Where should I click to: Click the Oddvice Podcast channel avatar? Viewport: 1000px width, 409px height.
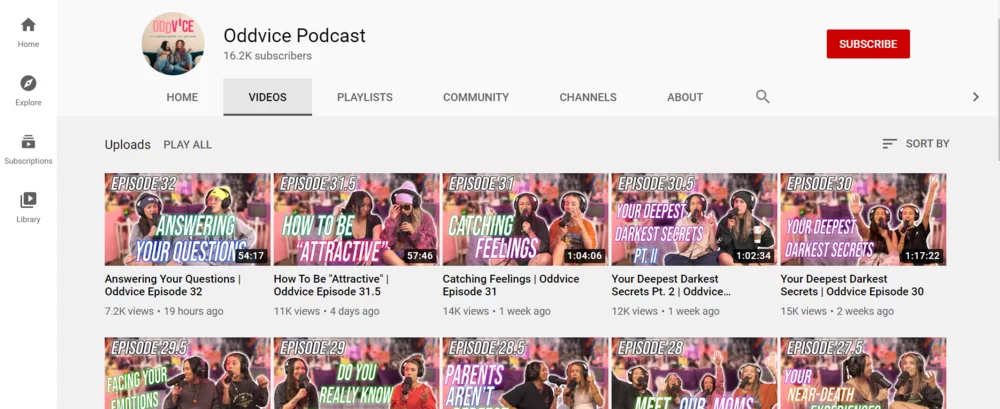coord(173,44)
